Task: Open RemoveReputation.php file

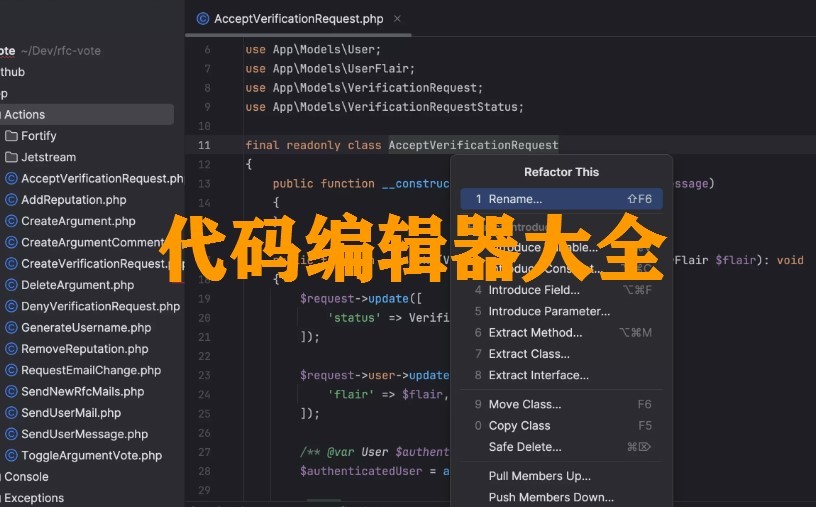Action: pos(84,349)
